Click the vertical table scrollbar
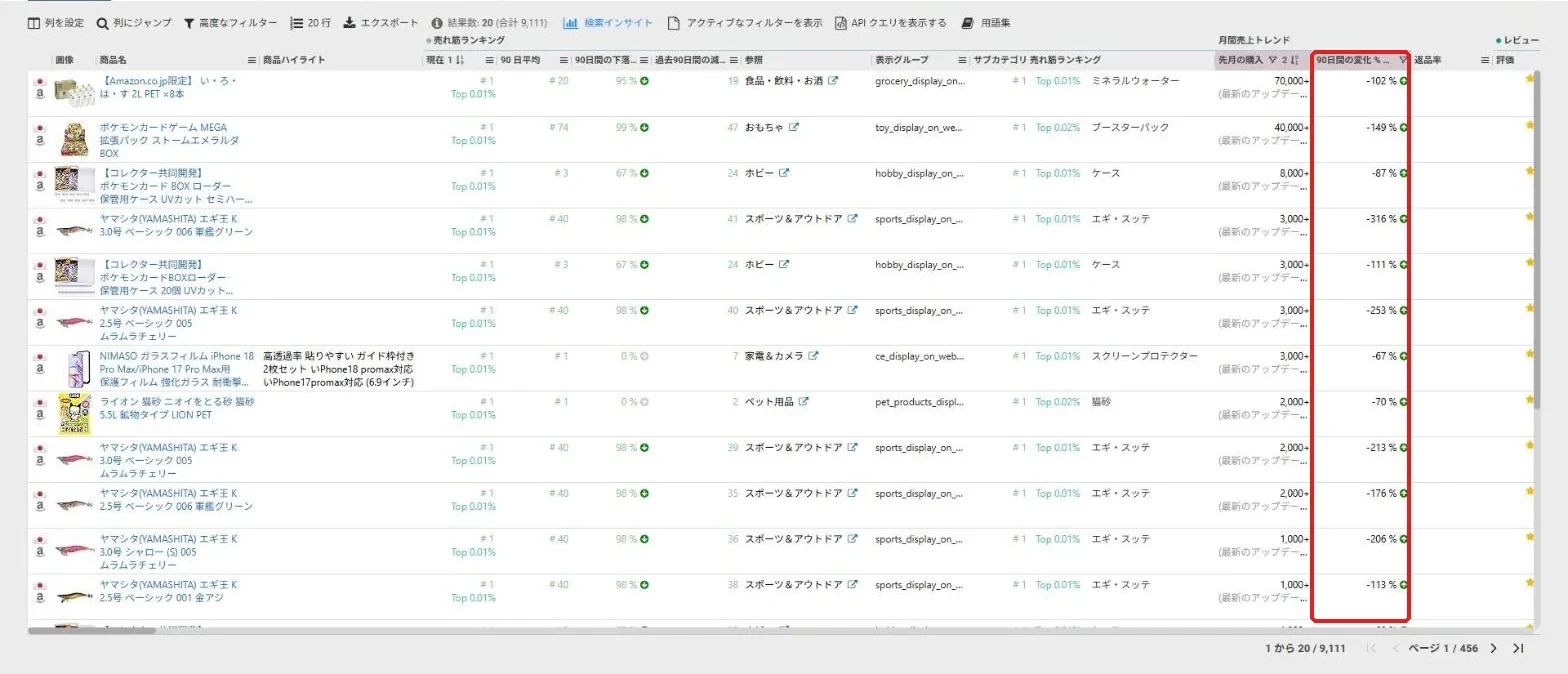The image size is (1568, 674). click(x=1535, y=240)
